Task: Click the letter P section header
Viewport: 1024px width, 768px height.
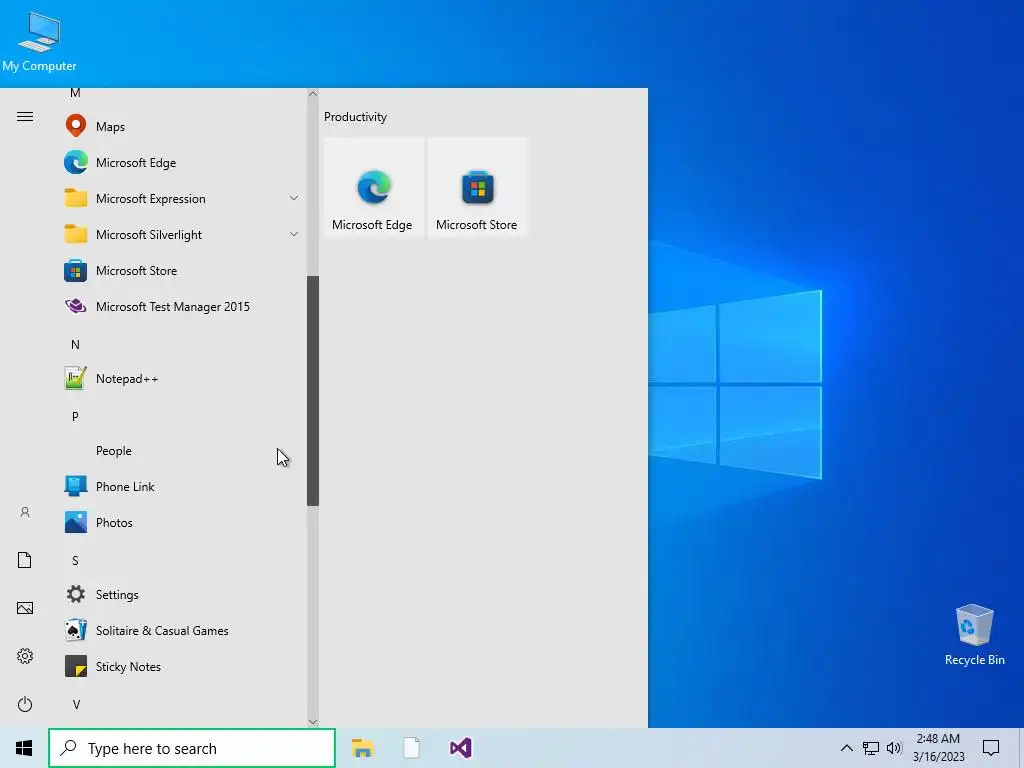Action: click(x=76, y=416)
